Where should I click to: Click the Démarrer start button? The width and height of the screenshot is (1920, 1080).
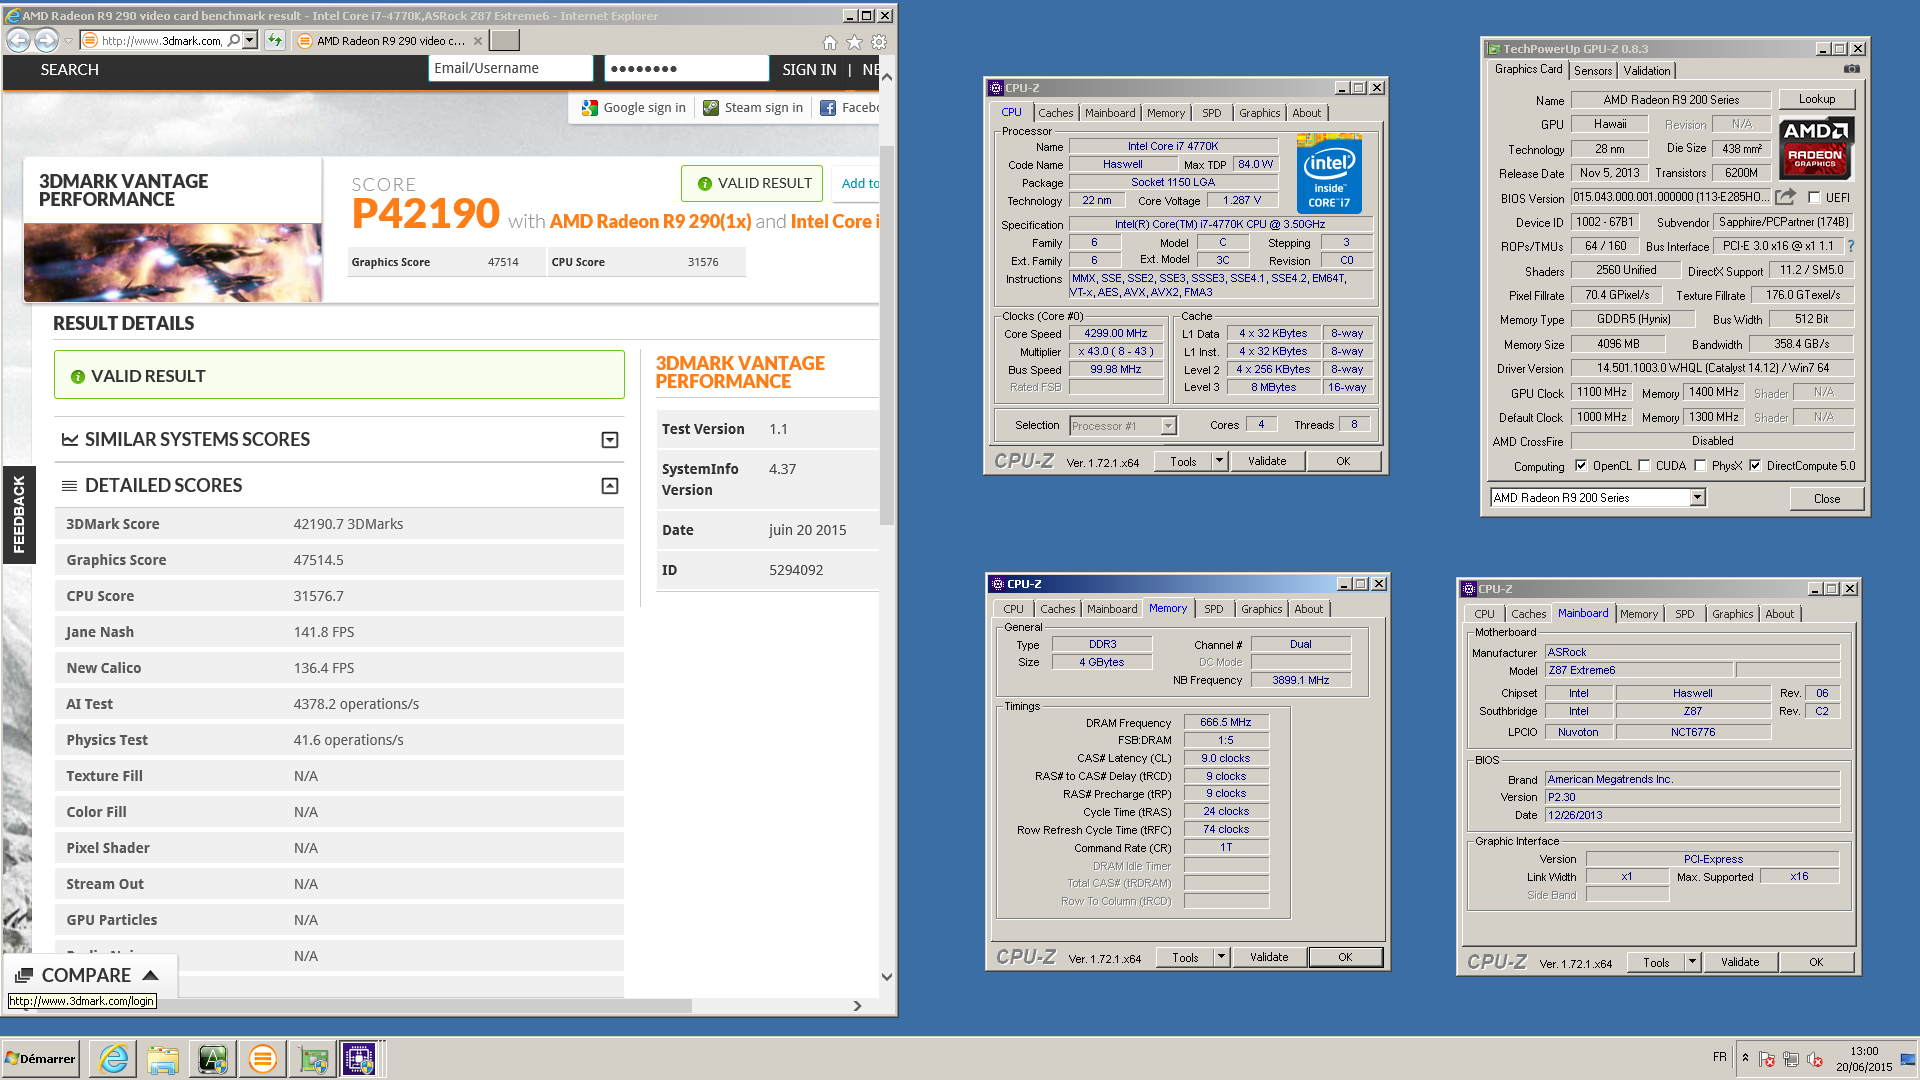(40, 1058)
